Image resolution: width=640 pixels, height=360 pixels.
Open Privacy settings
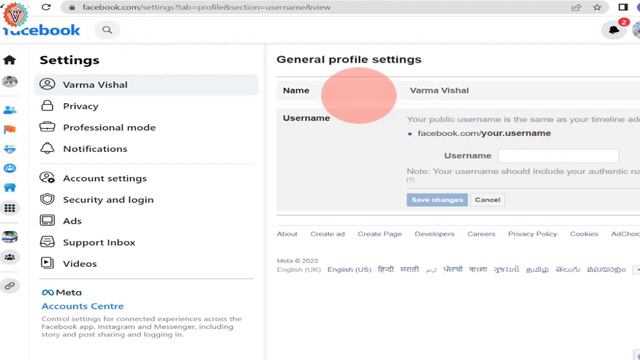coord(146,106)
